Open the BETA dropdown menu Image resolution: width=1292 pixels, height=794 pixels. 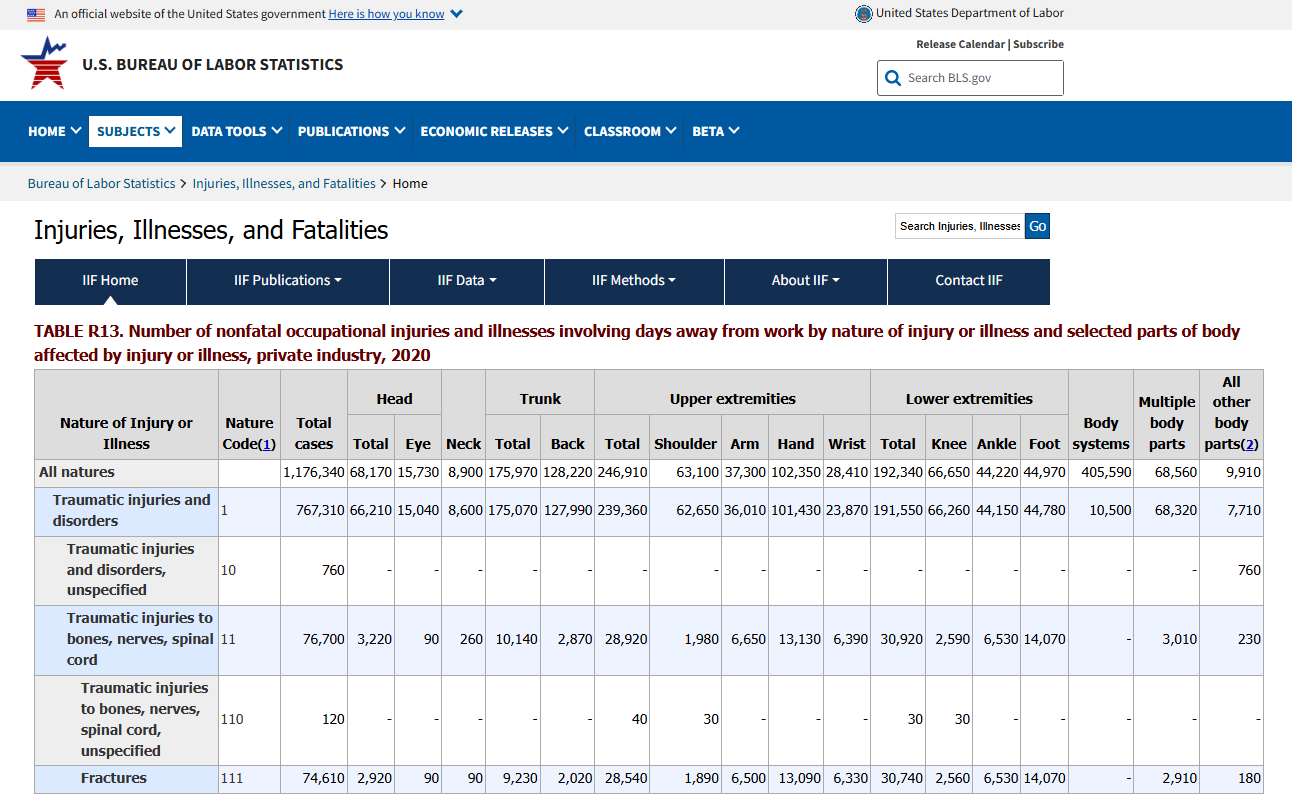(715, 131)
